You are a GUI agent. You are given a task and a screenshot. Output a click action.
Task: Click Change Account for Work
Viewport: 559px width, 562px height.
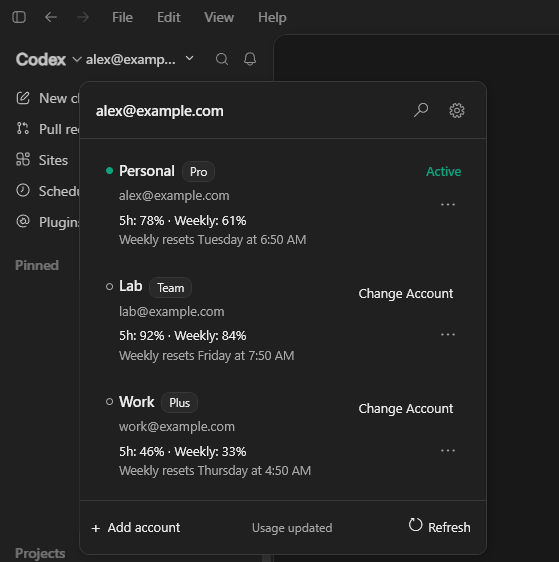[406, 409]
